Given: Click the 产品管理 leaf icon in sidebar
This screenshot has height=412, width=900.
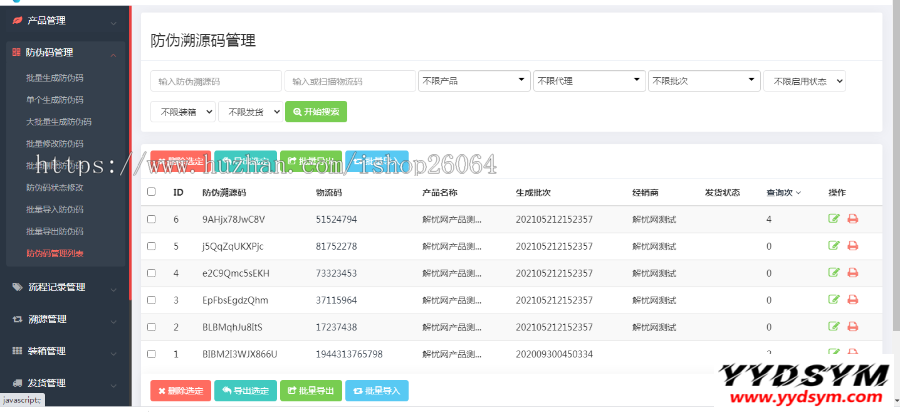Looking at the screenshot, I should tap(16, 19).
